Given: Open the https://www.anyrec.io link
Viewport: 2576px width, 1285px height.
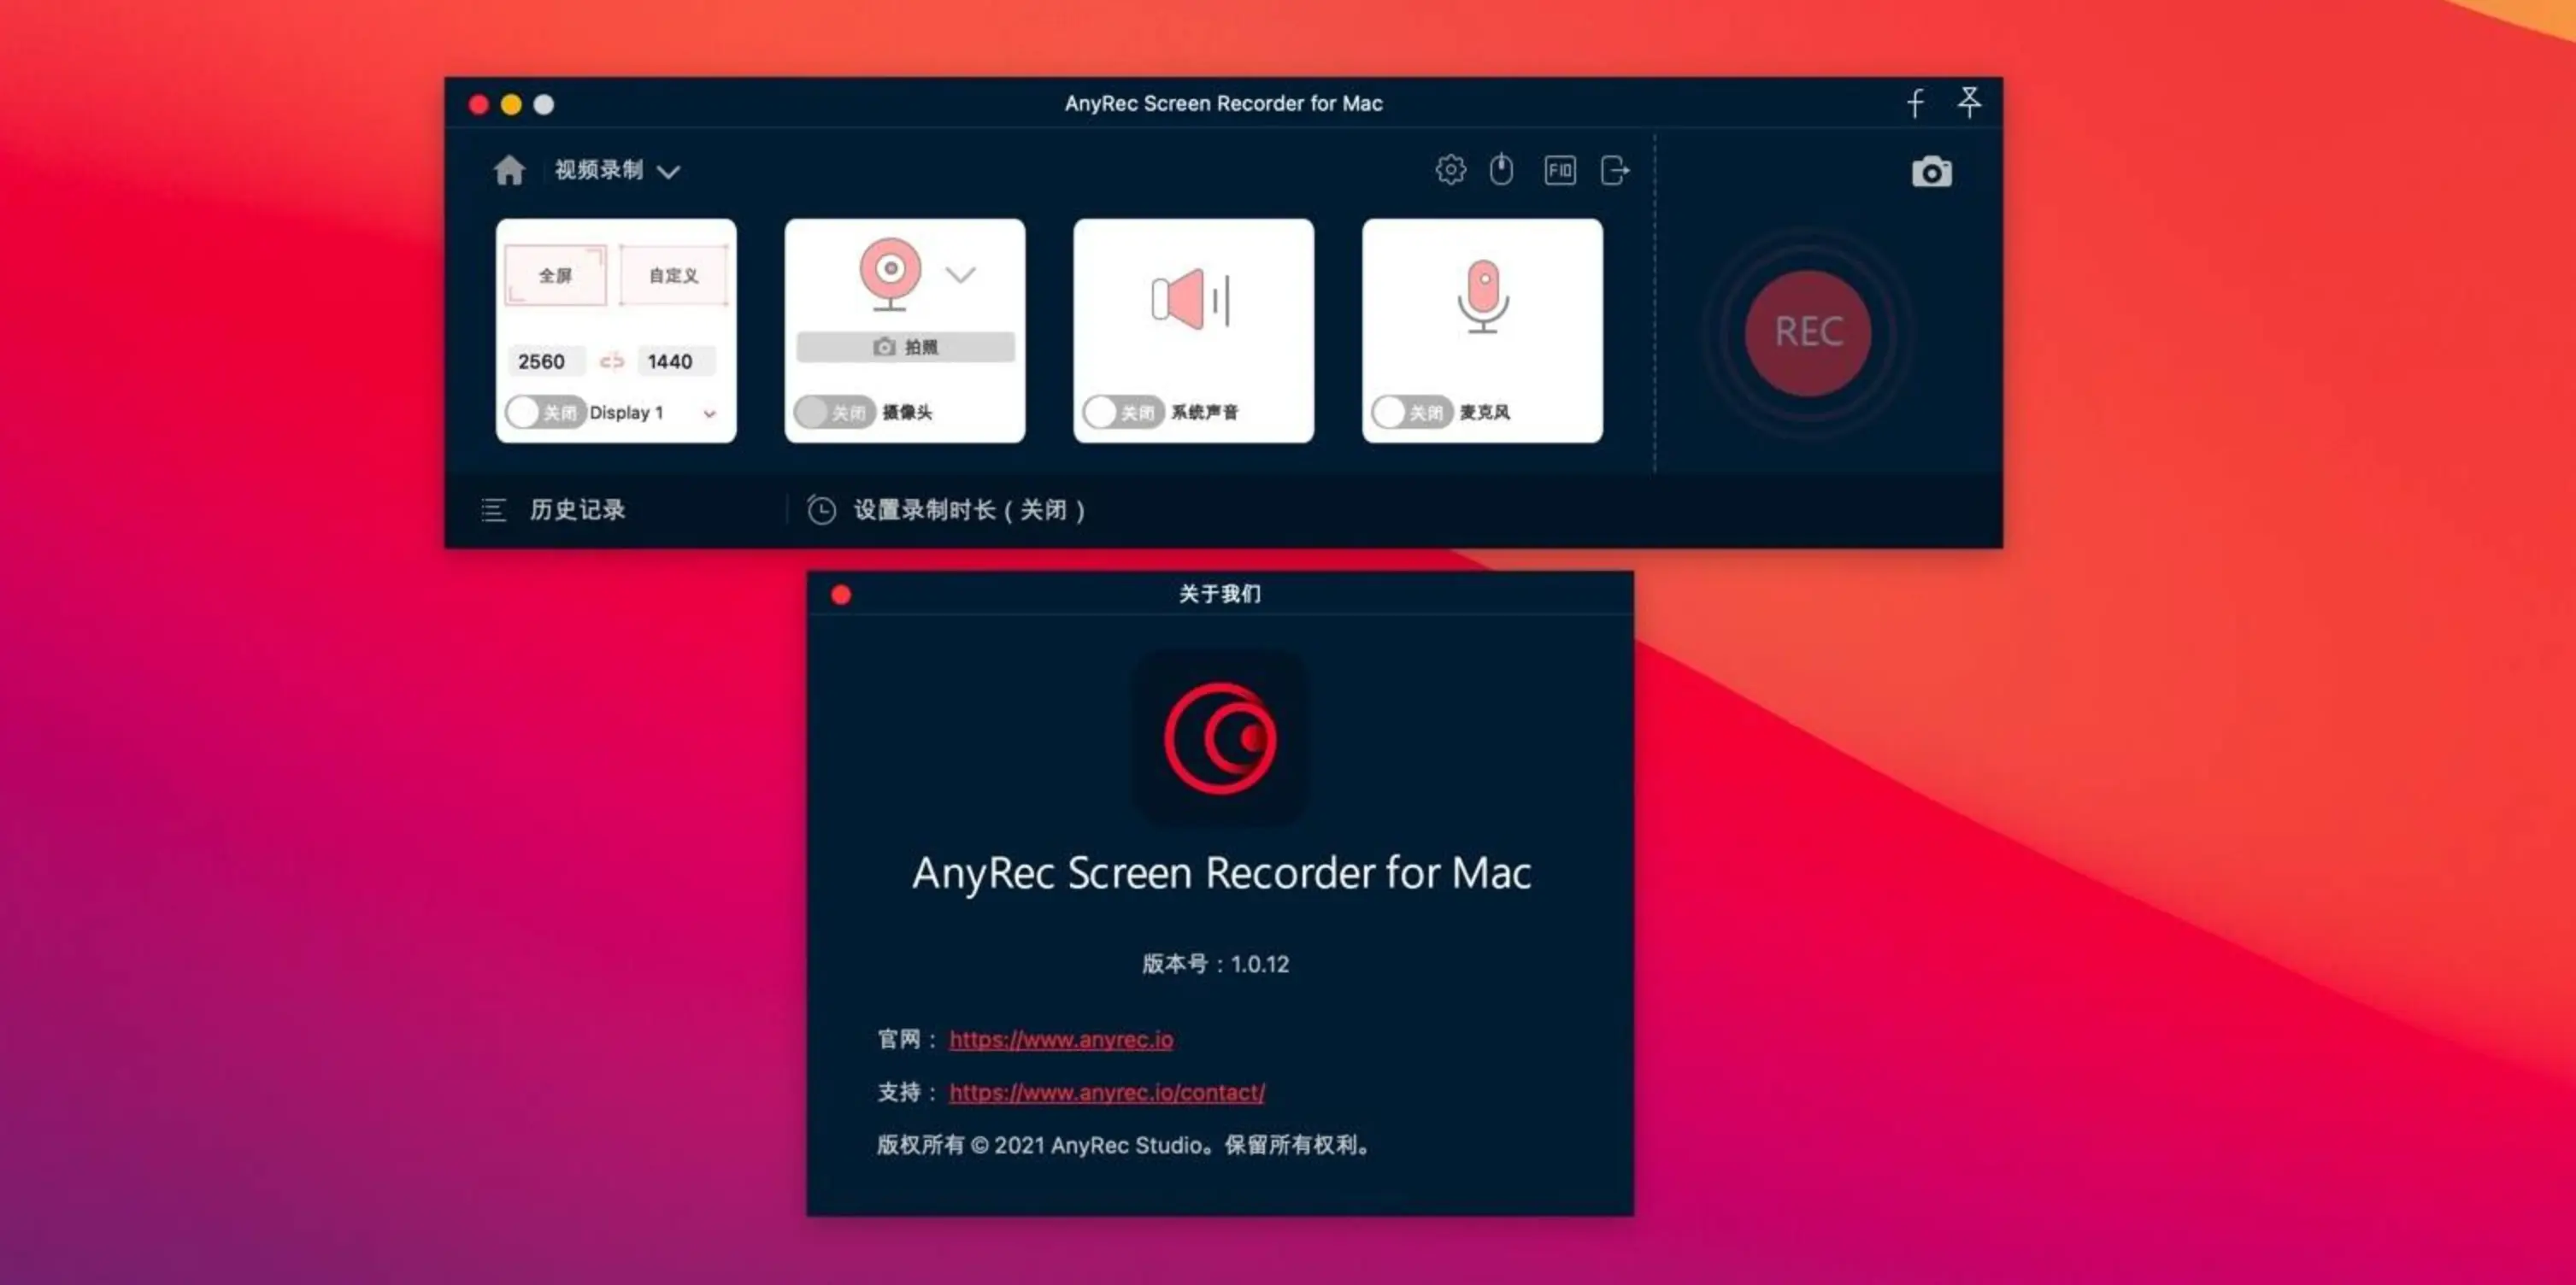Looking at the screenshot, I should tap(1061, 1039).
